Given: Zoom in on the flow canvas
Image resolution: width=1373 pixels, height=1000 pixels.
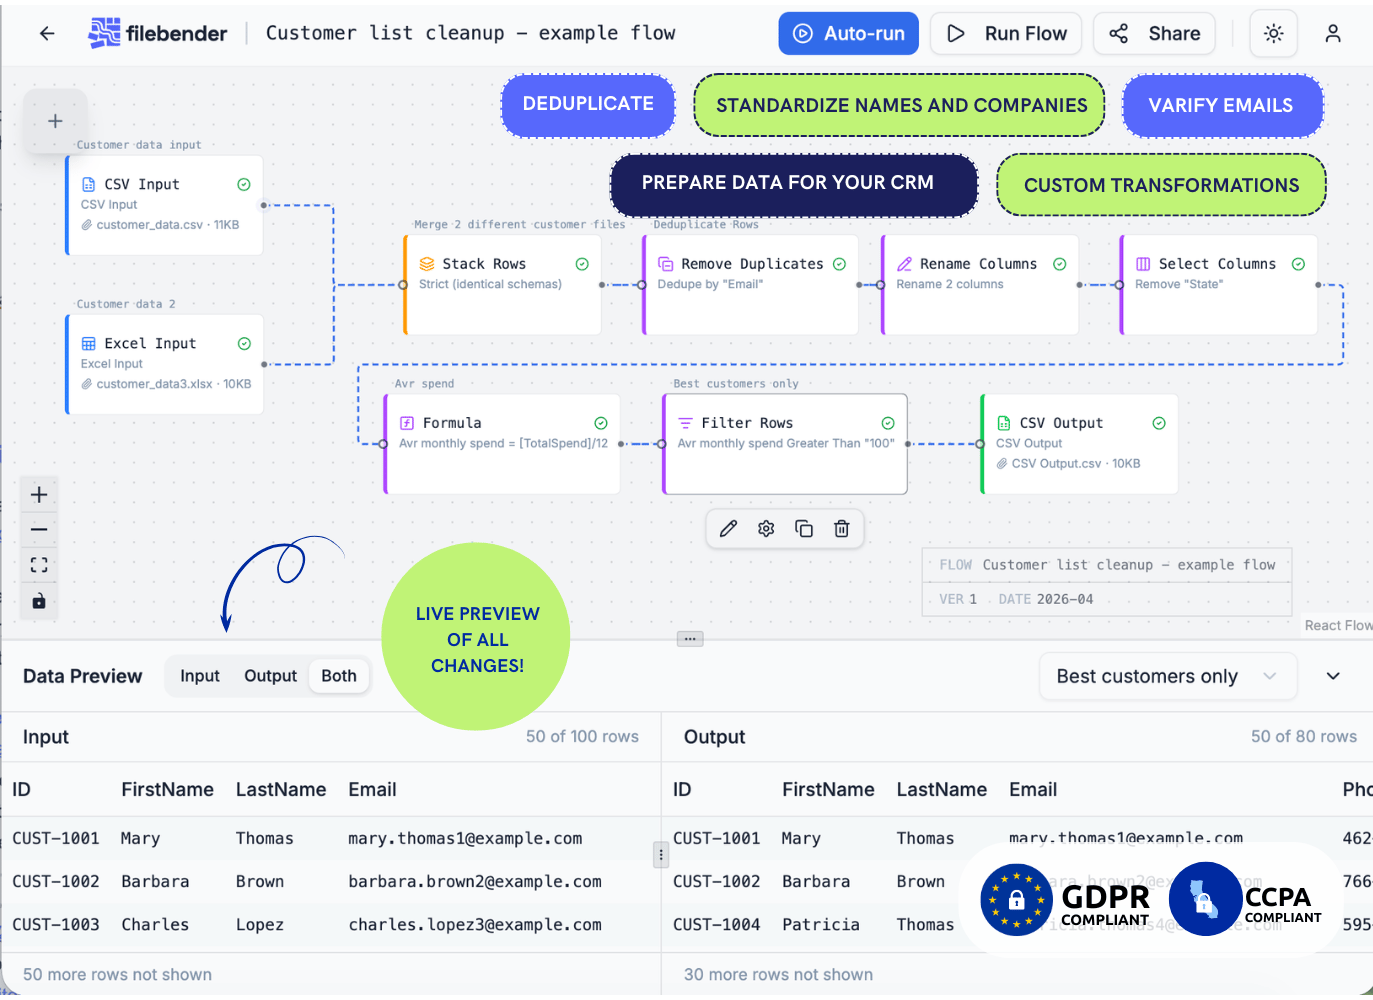Looking at the screenshot, I should (39, 495).
